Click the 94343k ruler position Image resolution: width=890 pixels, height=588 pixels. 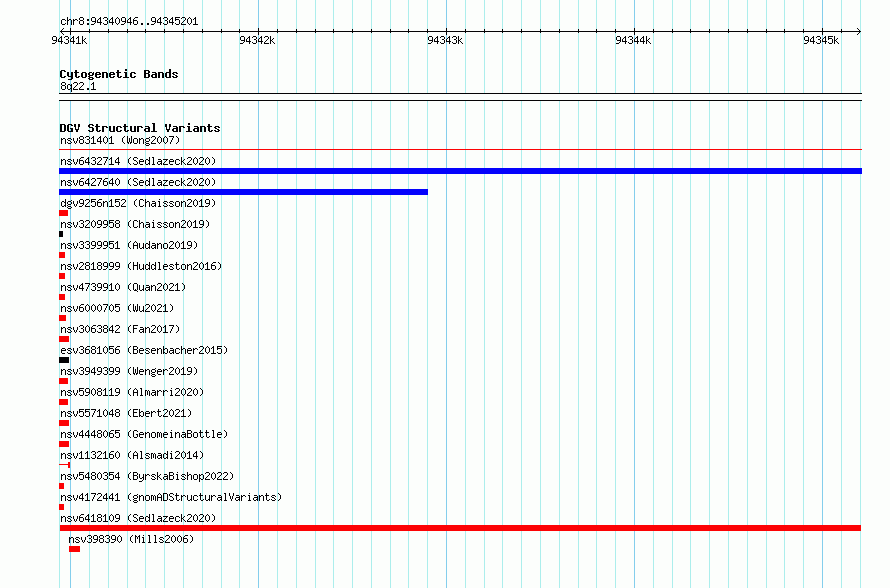pos(445,40)
